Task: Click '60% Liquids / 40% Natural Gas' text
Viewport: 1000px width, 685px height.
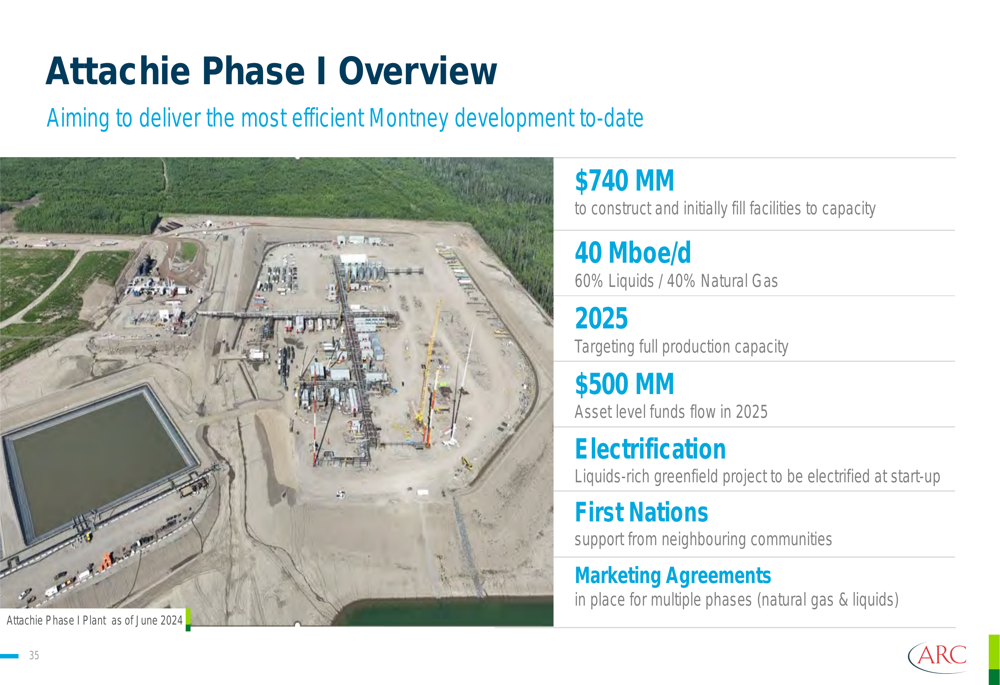Action: pyautogui.click(x=676, y=281)
